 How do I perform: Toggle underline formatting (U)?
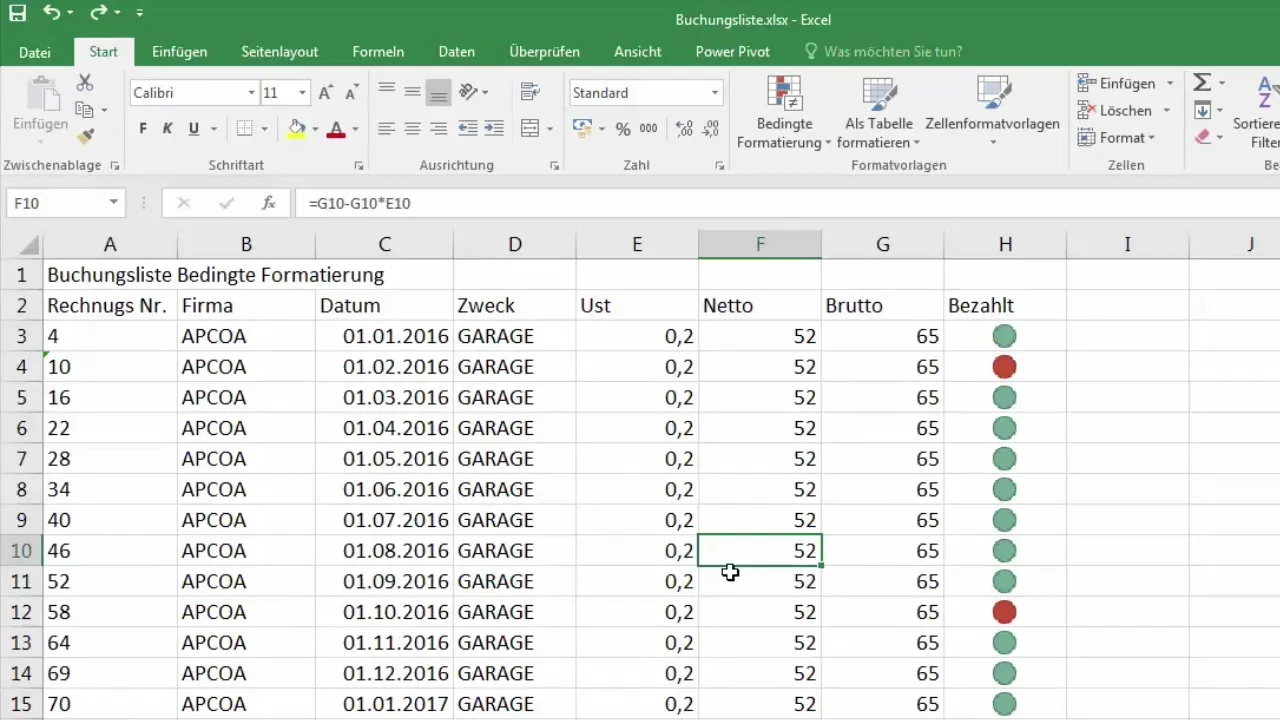click(x=193, y=128)
